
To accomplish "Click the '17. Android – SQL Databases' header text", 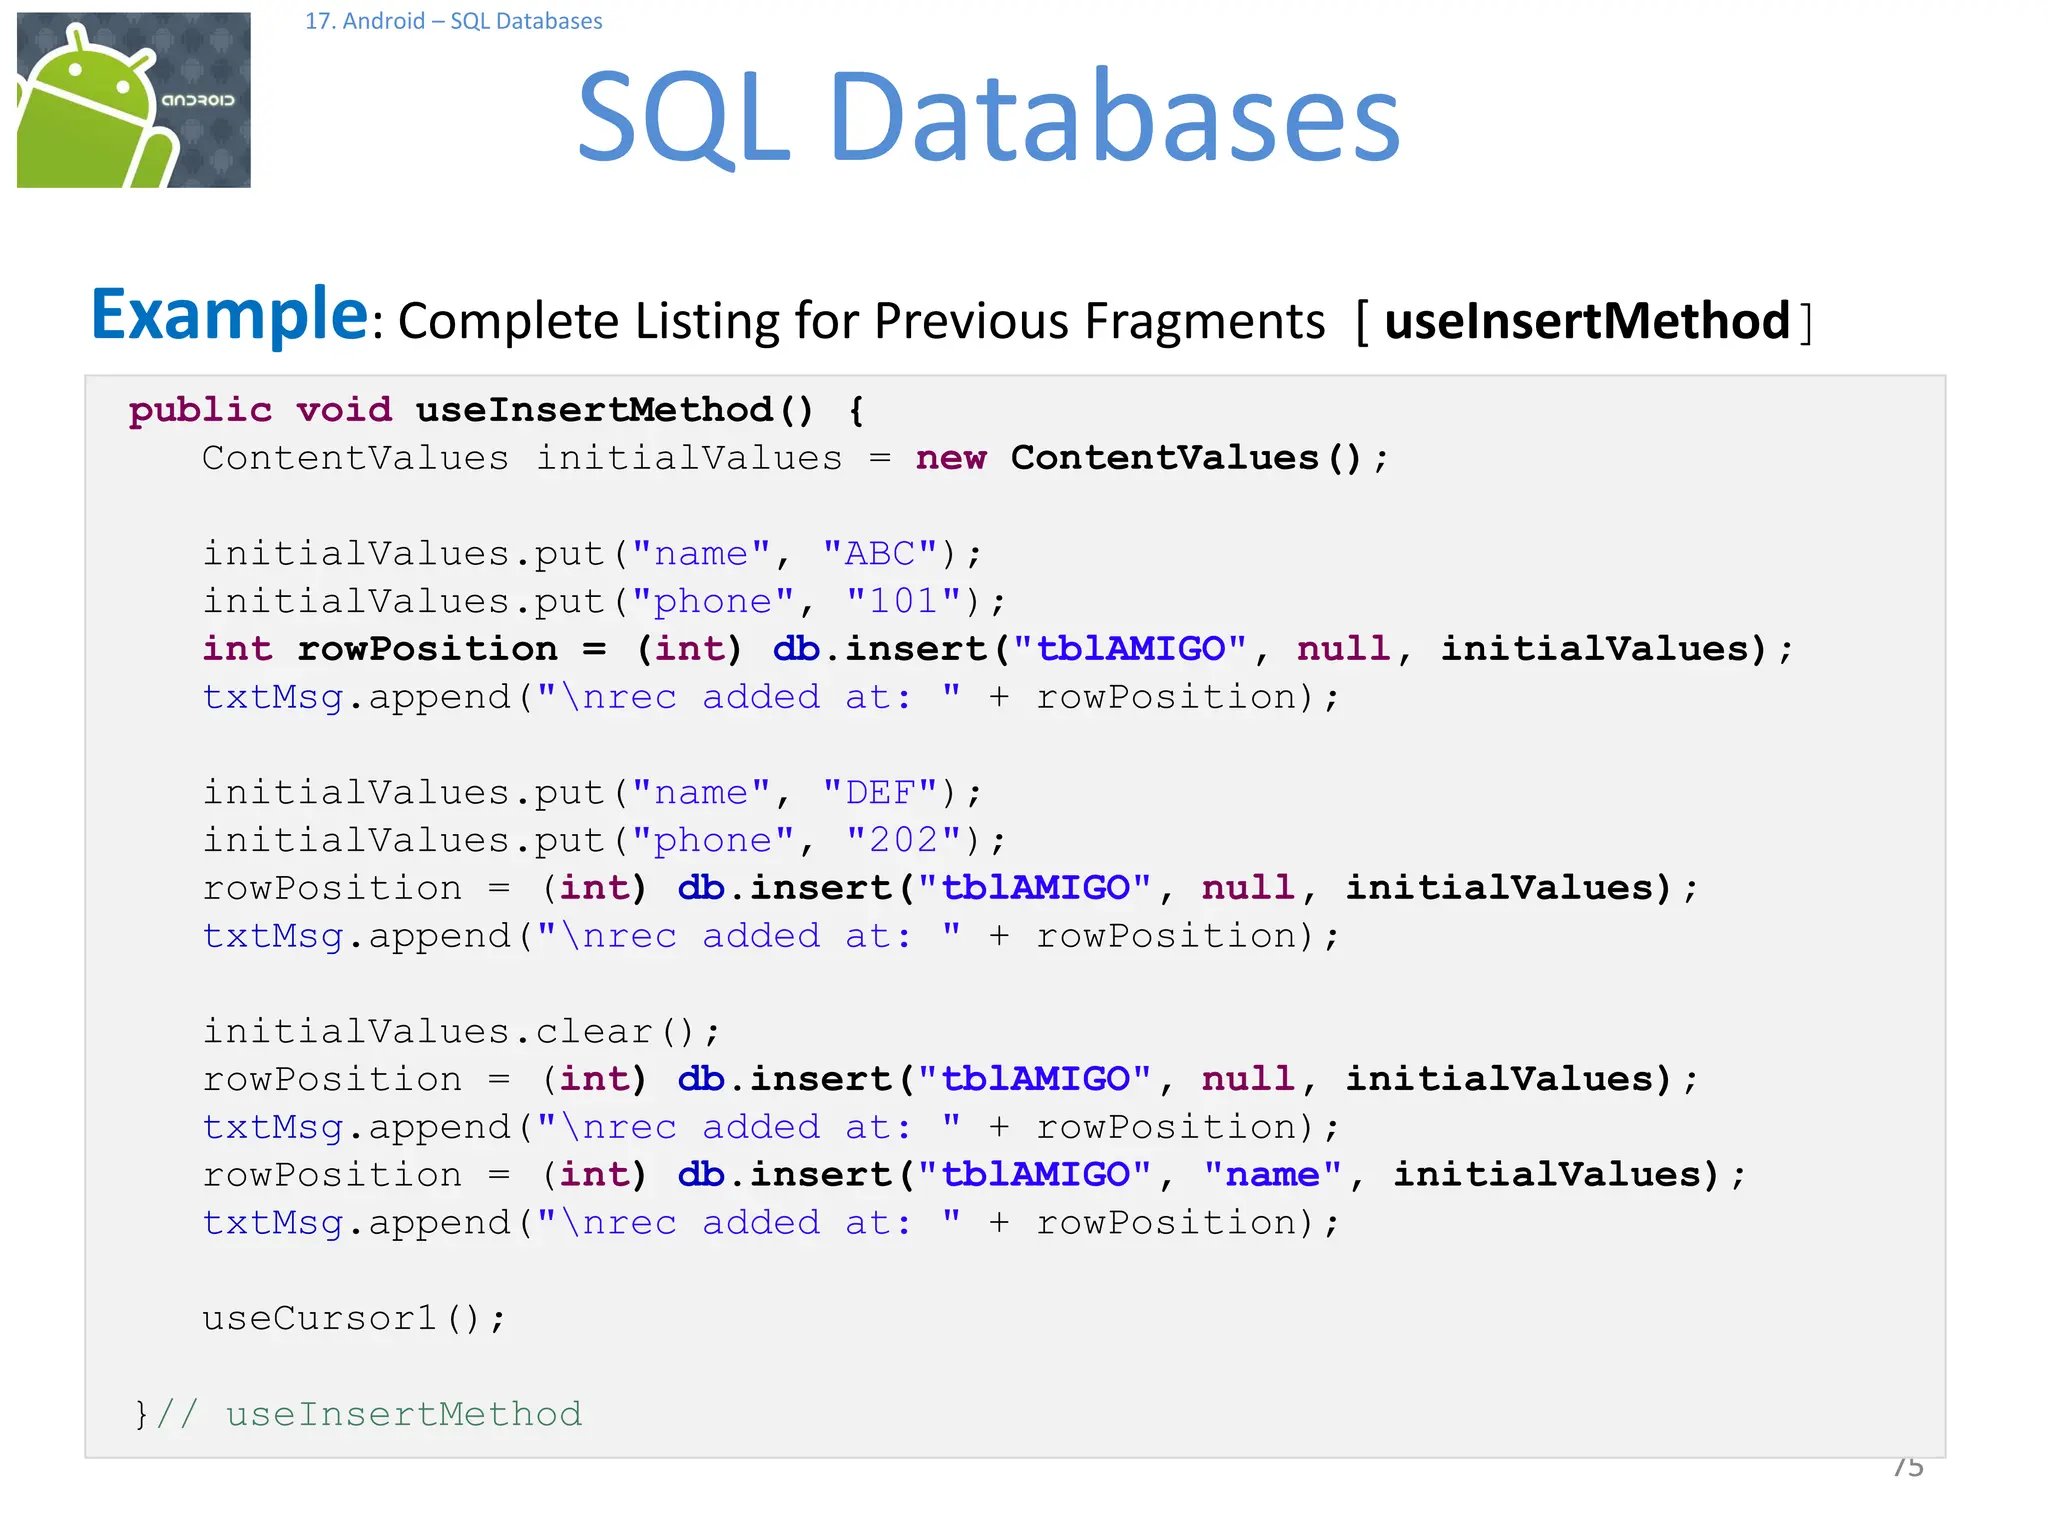I will [454, 21].
